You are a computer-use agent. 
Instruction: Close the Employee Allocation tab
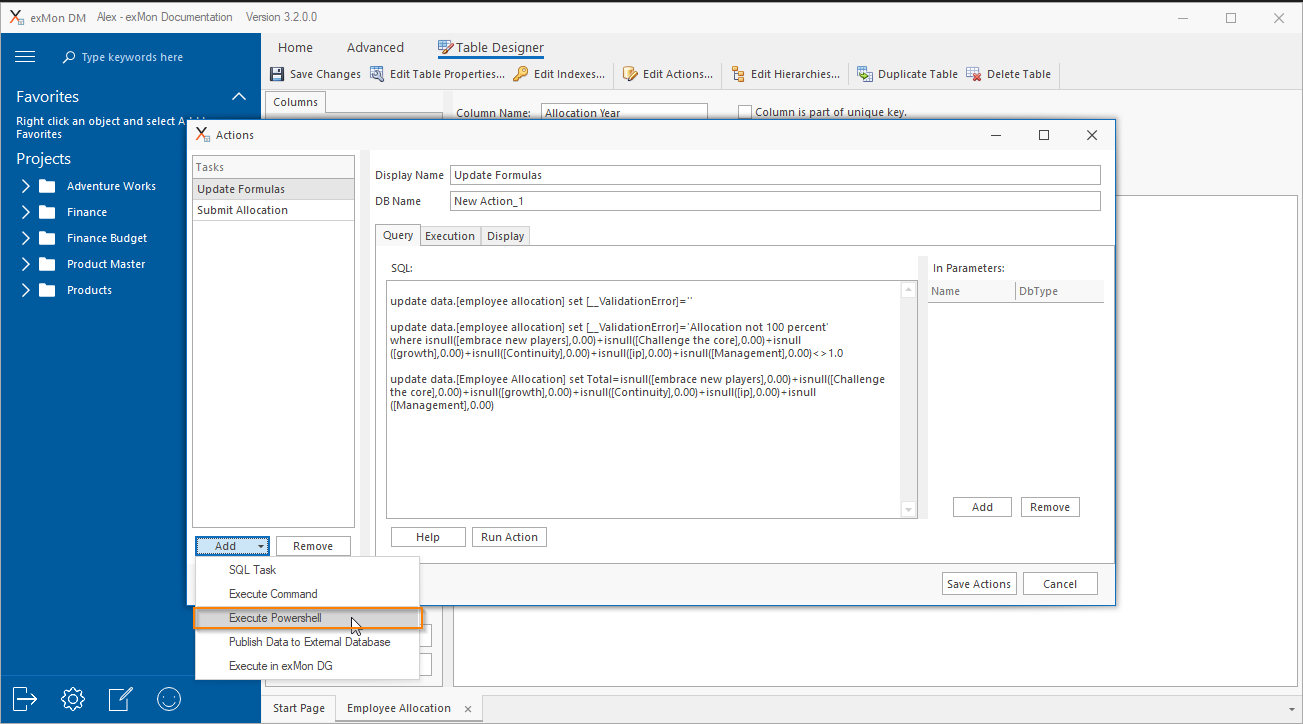pyautogui.click(x=468, y=709)
